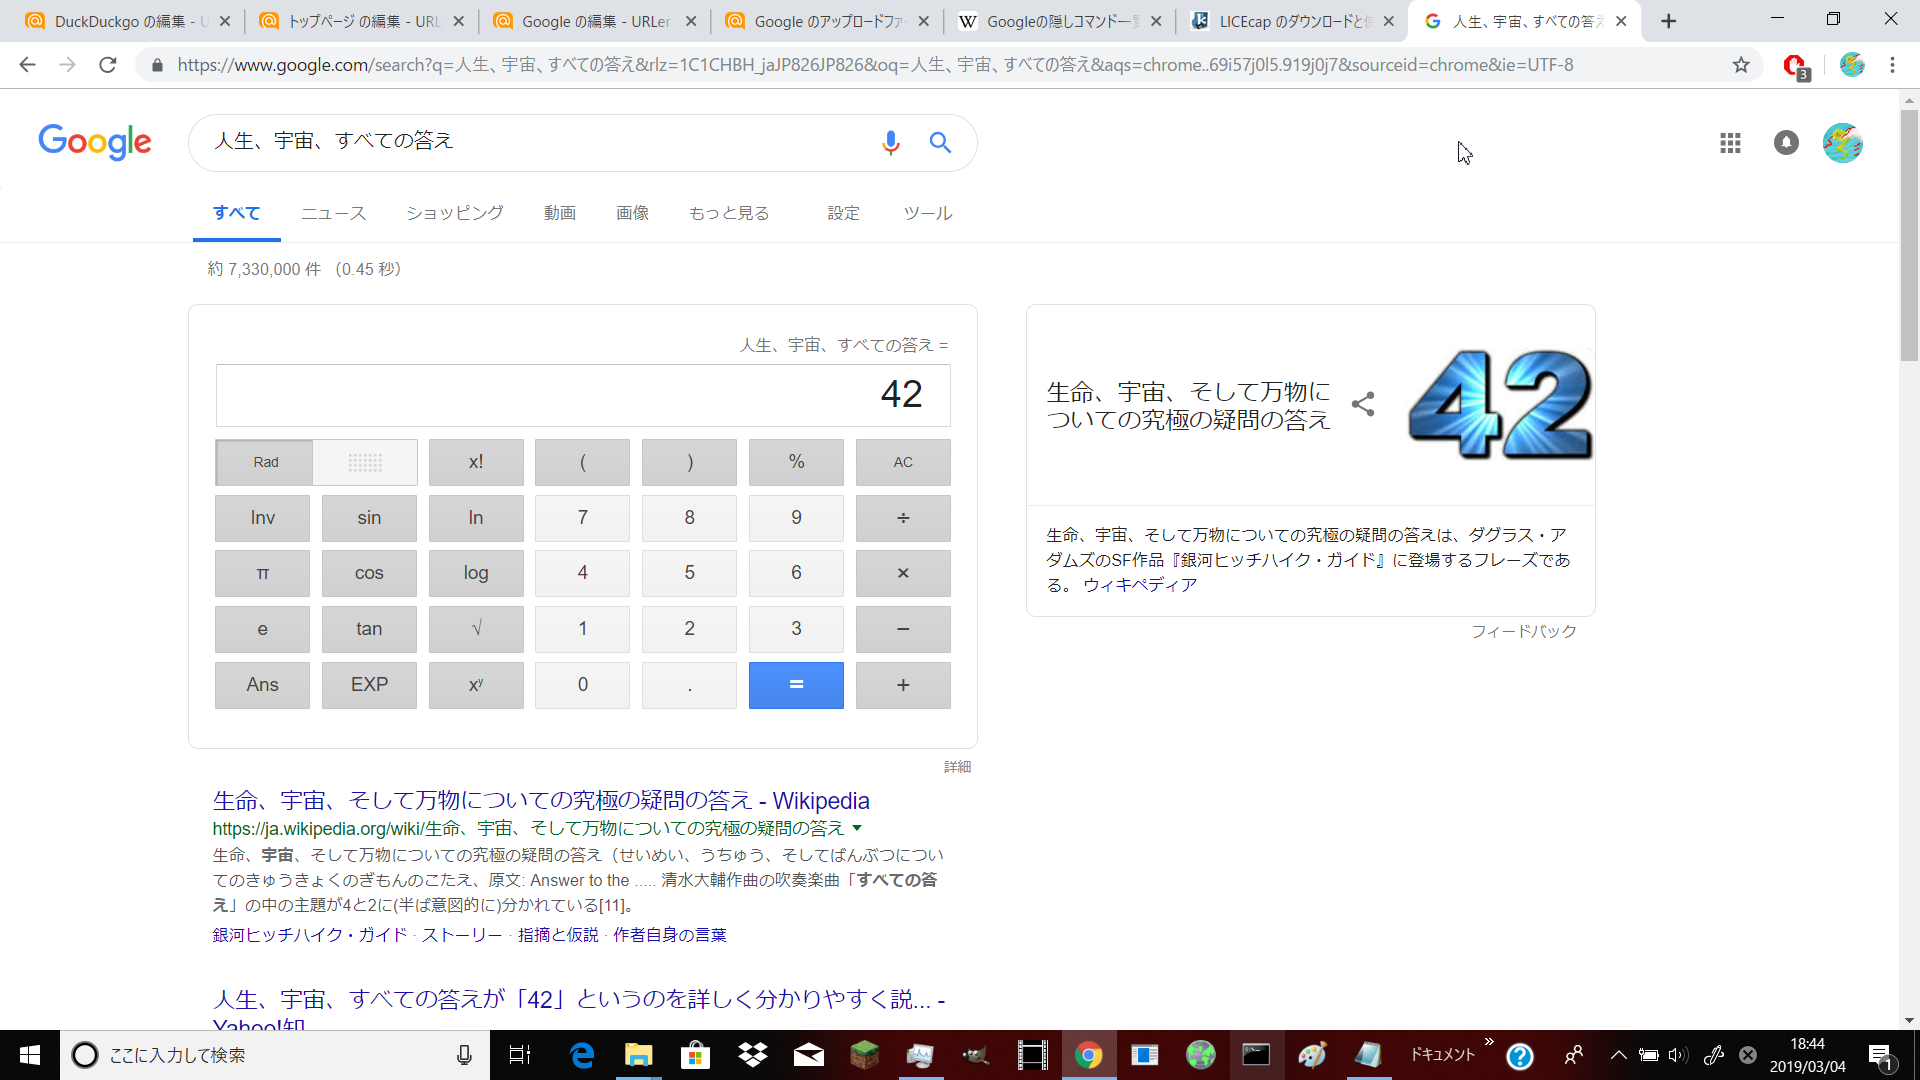
Task: Click Cortana microphone in taskbar search
Action: click(x=464, y=1055)
